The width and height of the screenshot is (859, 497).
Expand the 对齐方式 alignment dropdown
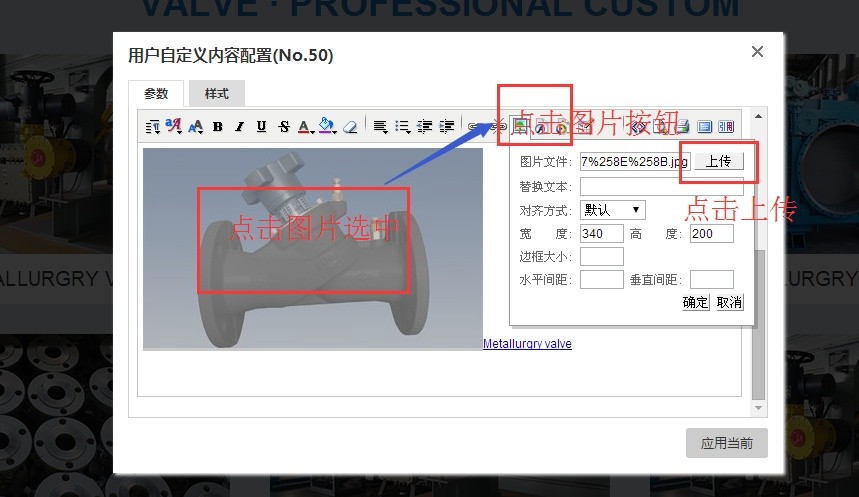coord(612,210)
